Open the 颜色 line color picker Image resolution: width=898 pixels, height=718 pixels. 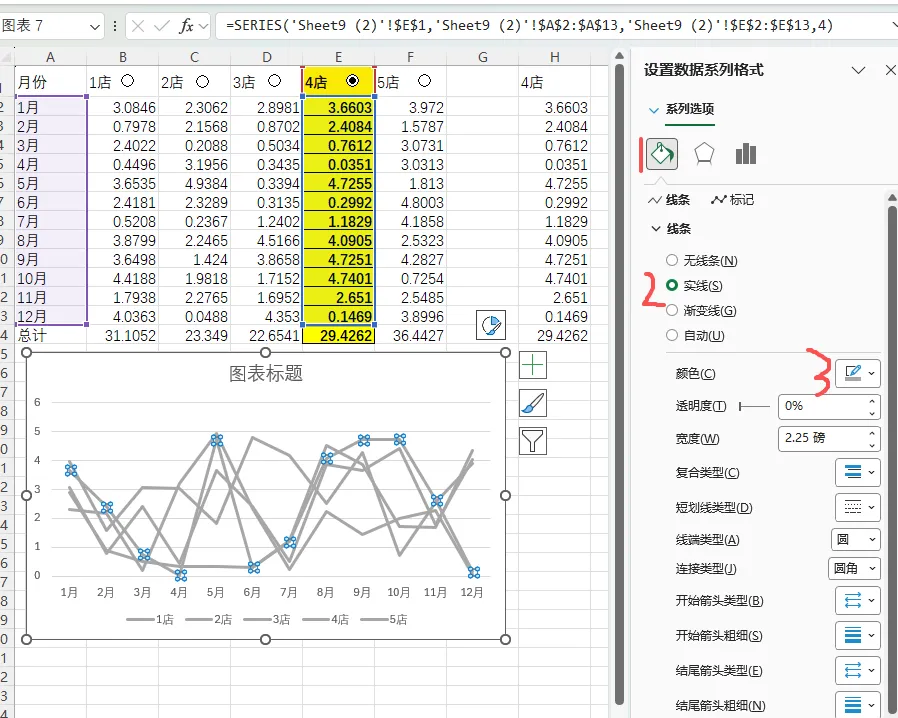click(x=857, y=373)
